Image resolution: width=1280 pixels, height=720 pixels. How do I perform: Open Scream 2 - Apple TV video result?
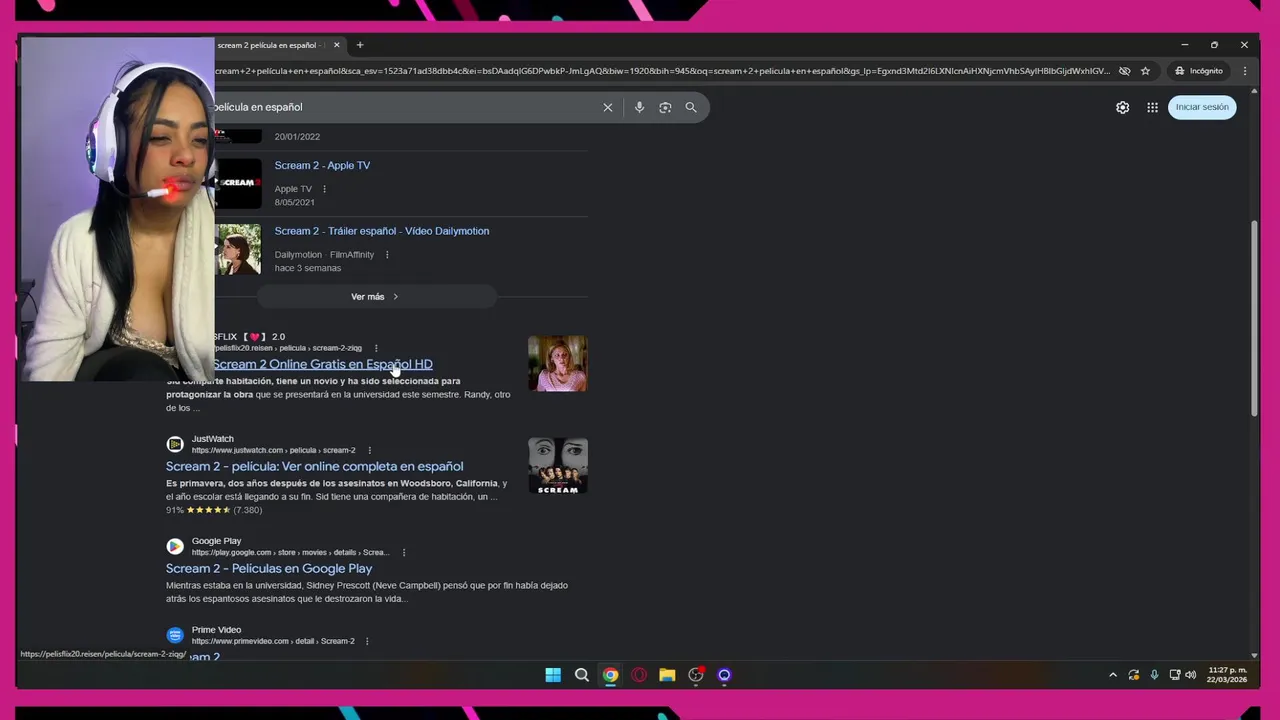tap(322, 165)
